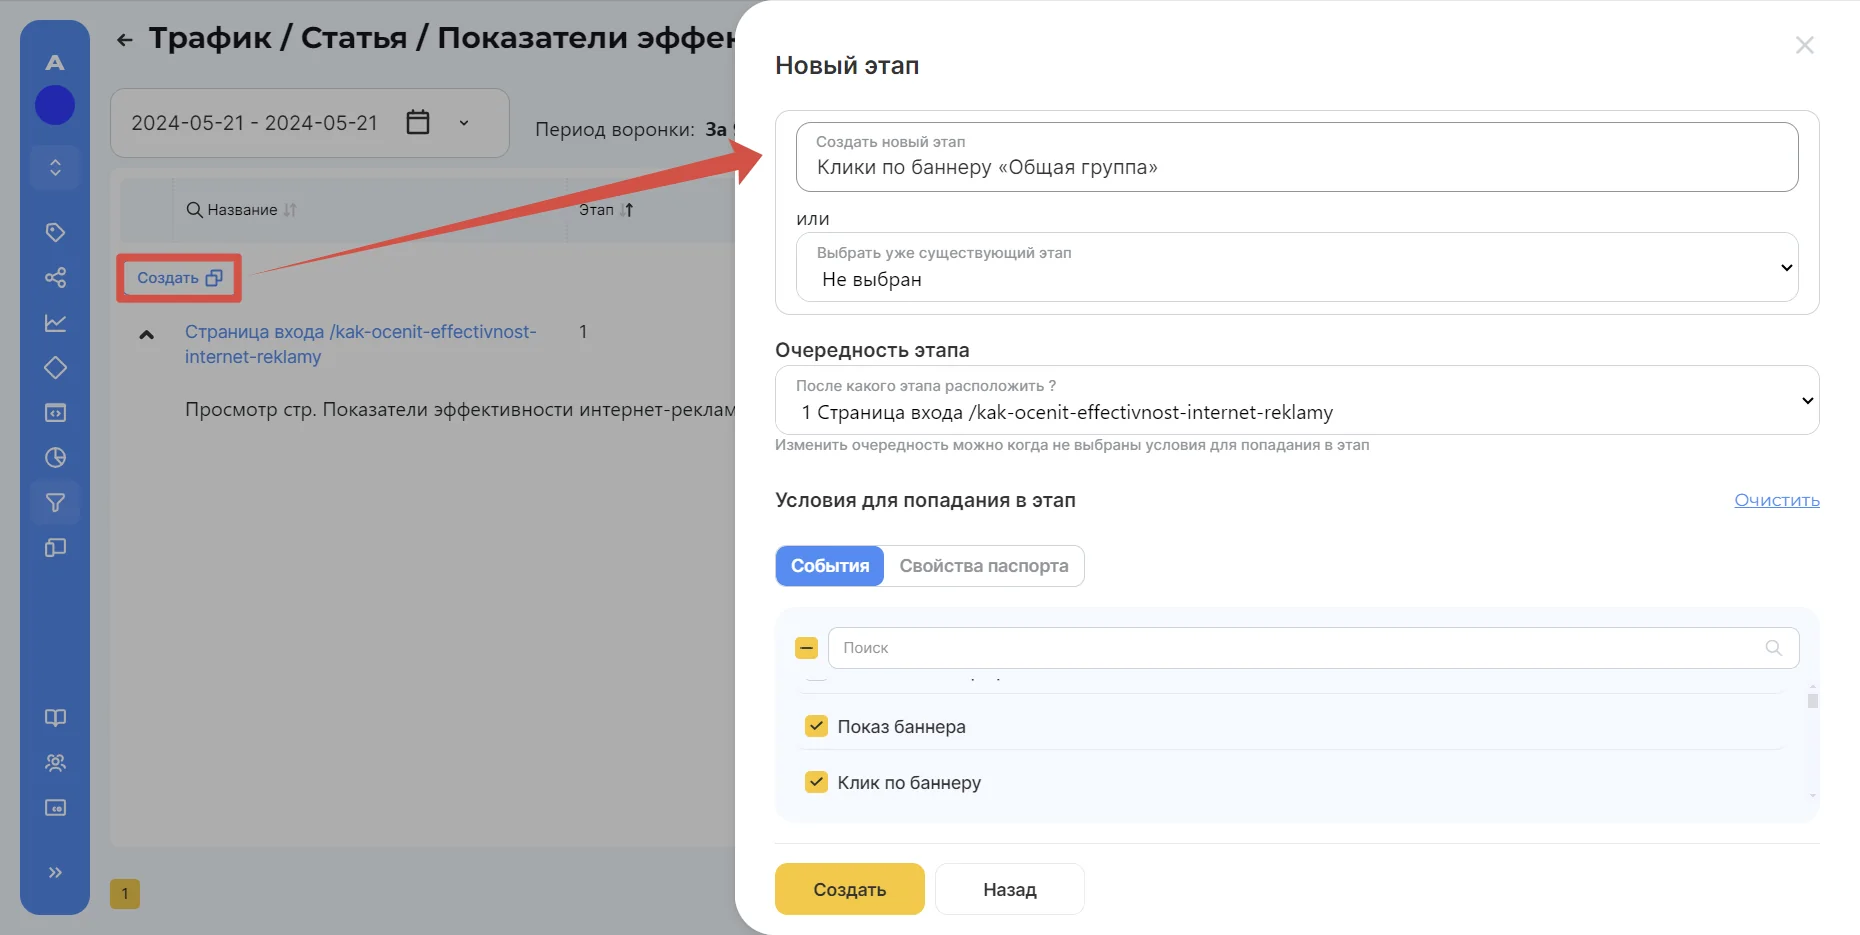Open the tag icon section in sidebar

click(55, 232)
